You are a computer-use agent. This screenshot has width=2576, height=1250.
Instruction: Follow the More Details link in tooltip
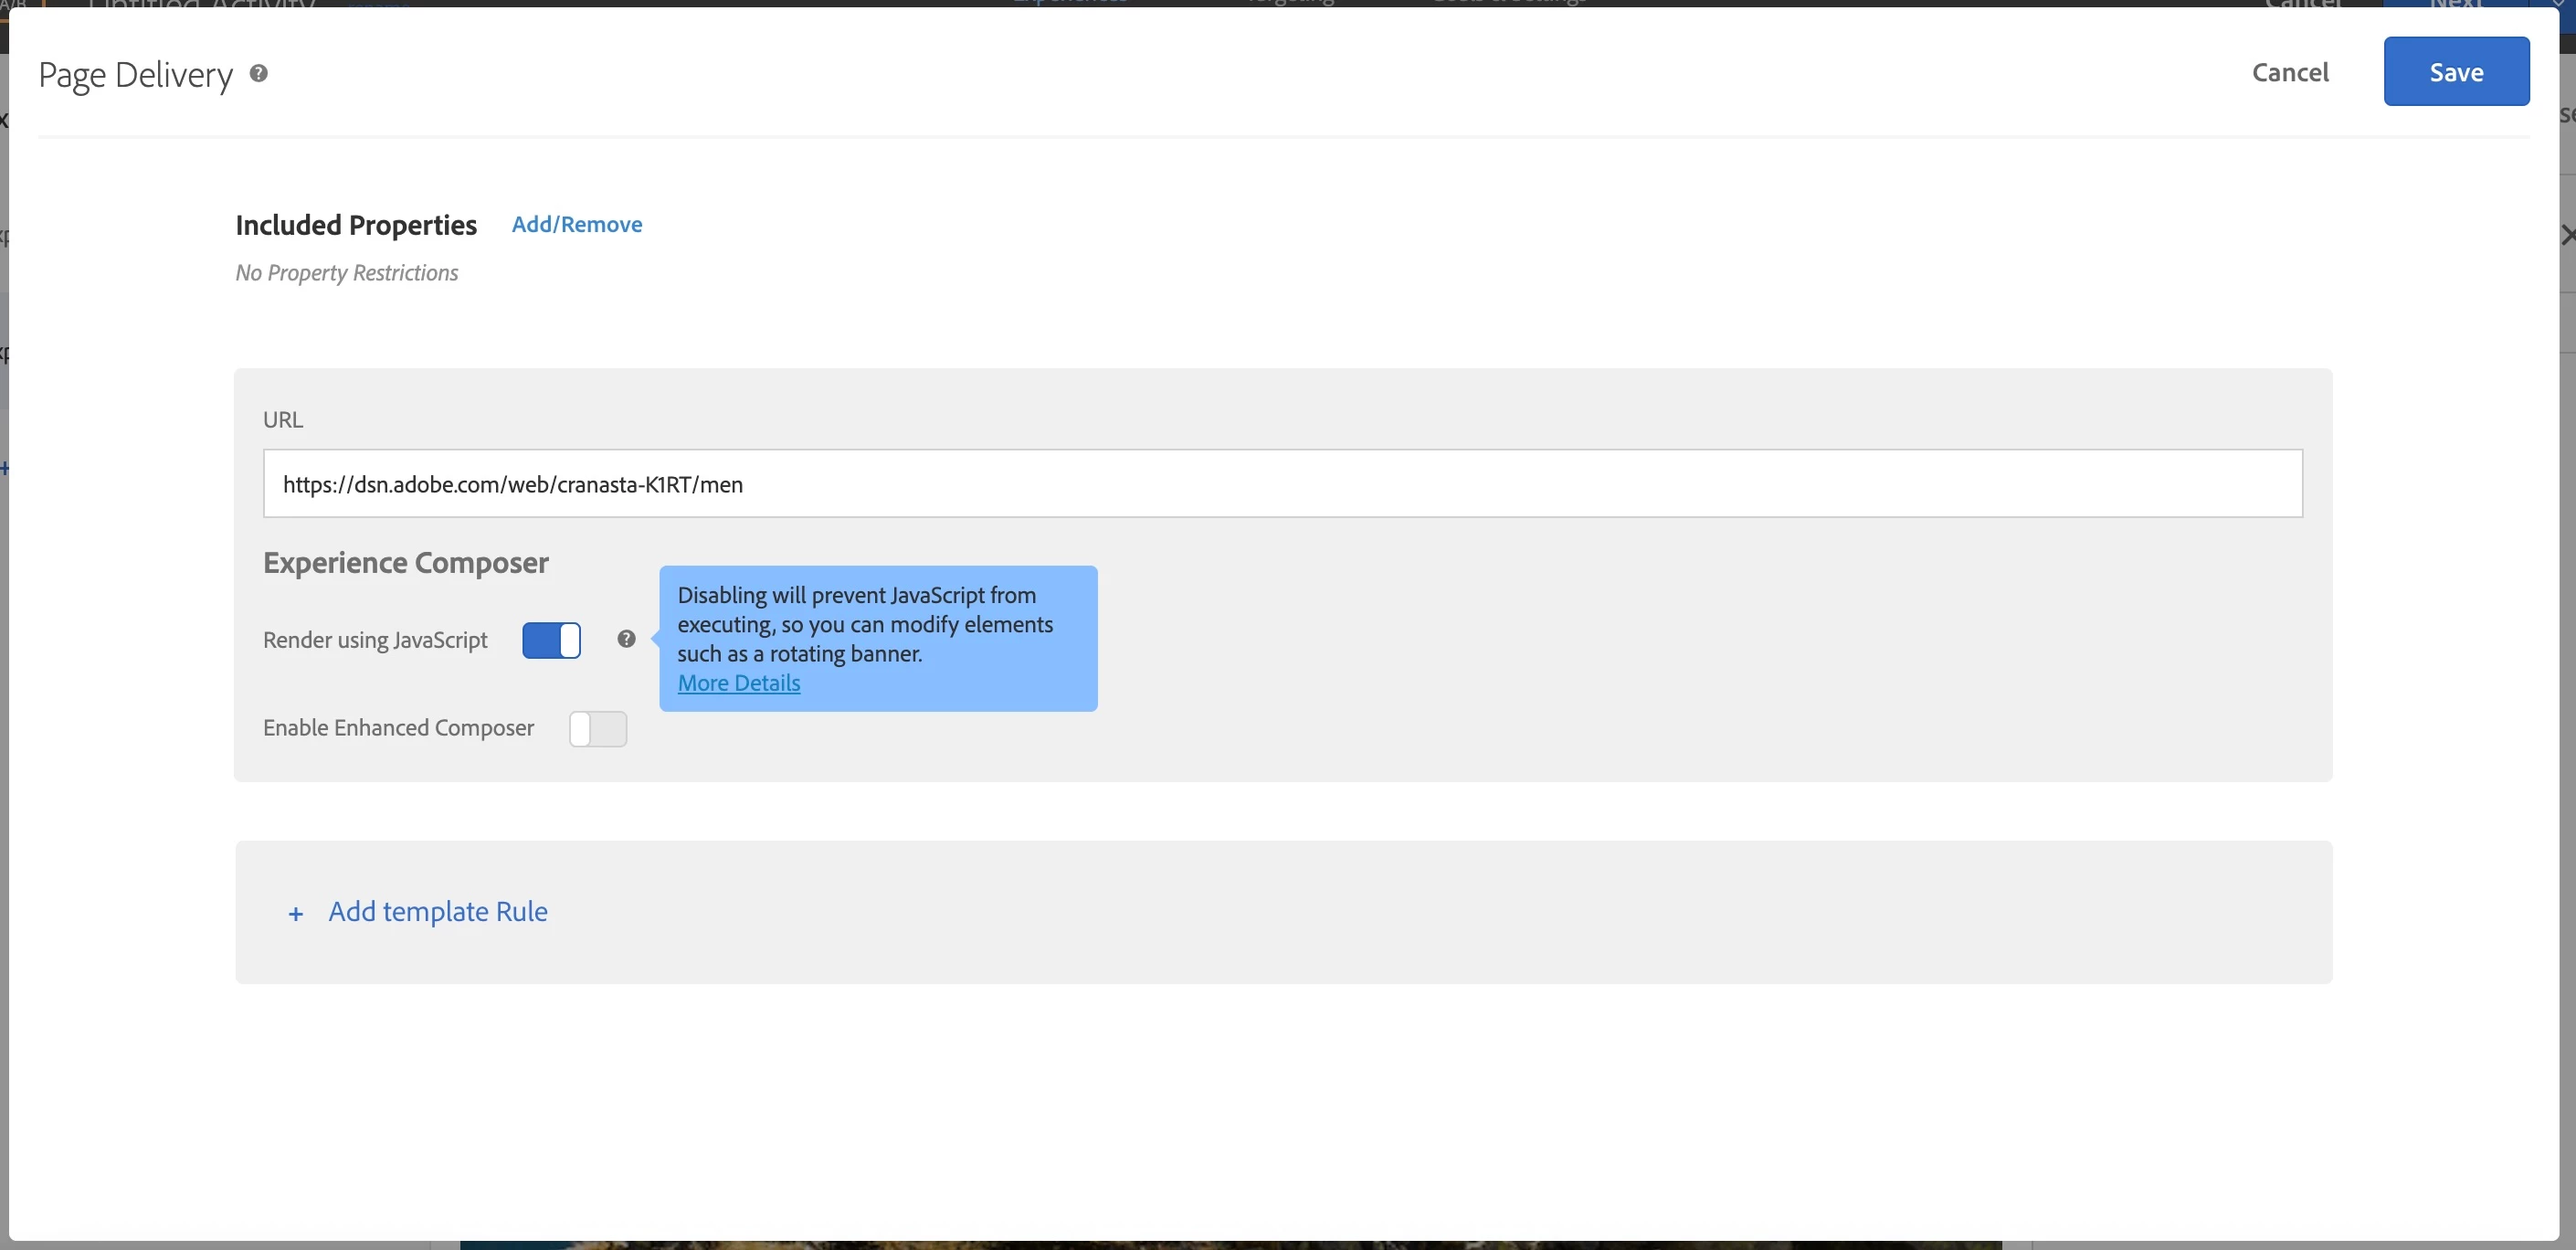[x=738, y=683]
